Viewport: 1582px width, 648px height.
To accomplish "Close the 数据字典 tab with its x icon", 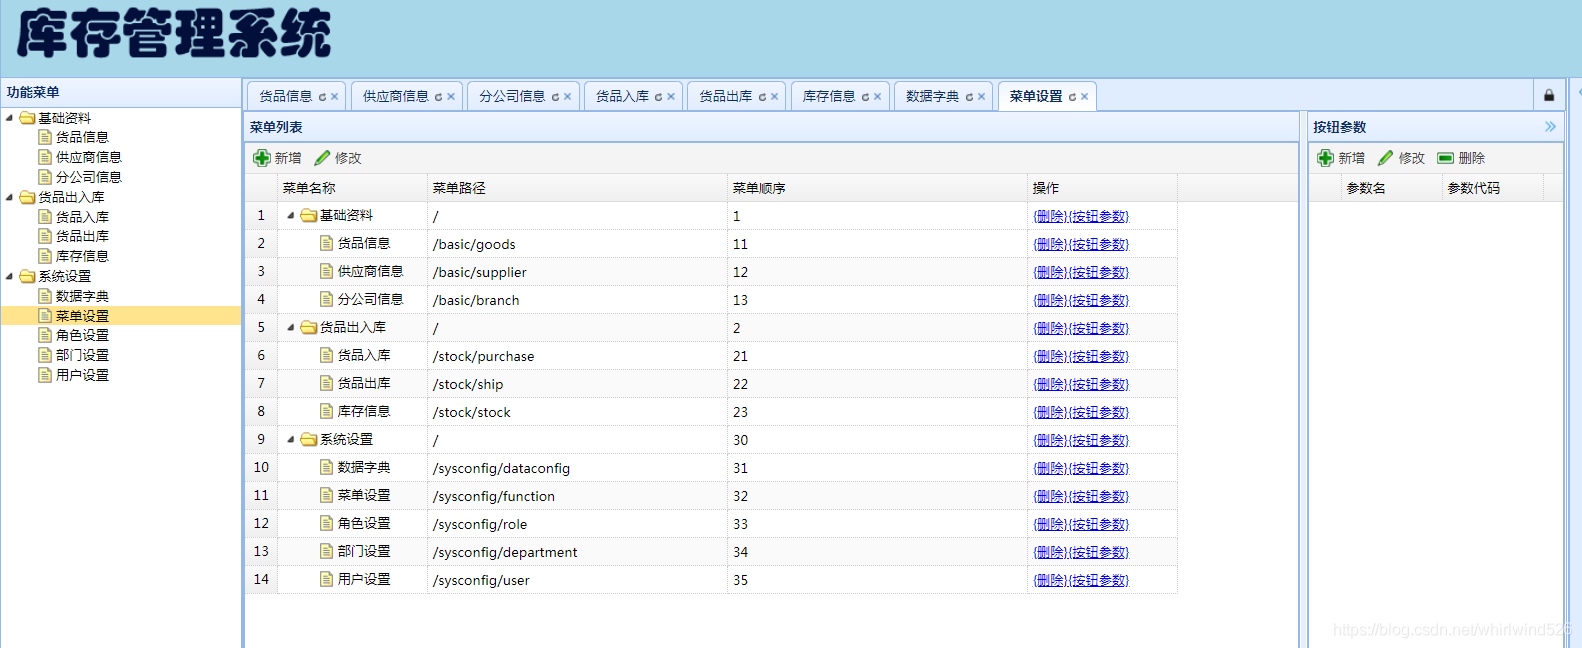I will (x=982, y=97).
